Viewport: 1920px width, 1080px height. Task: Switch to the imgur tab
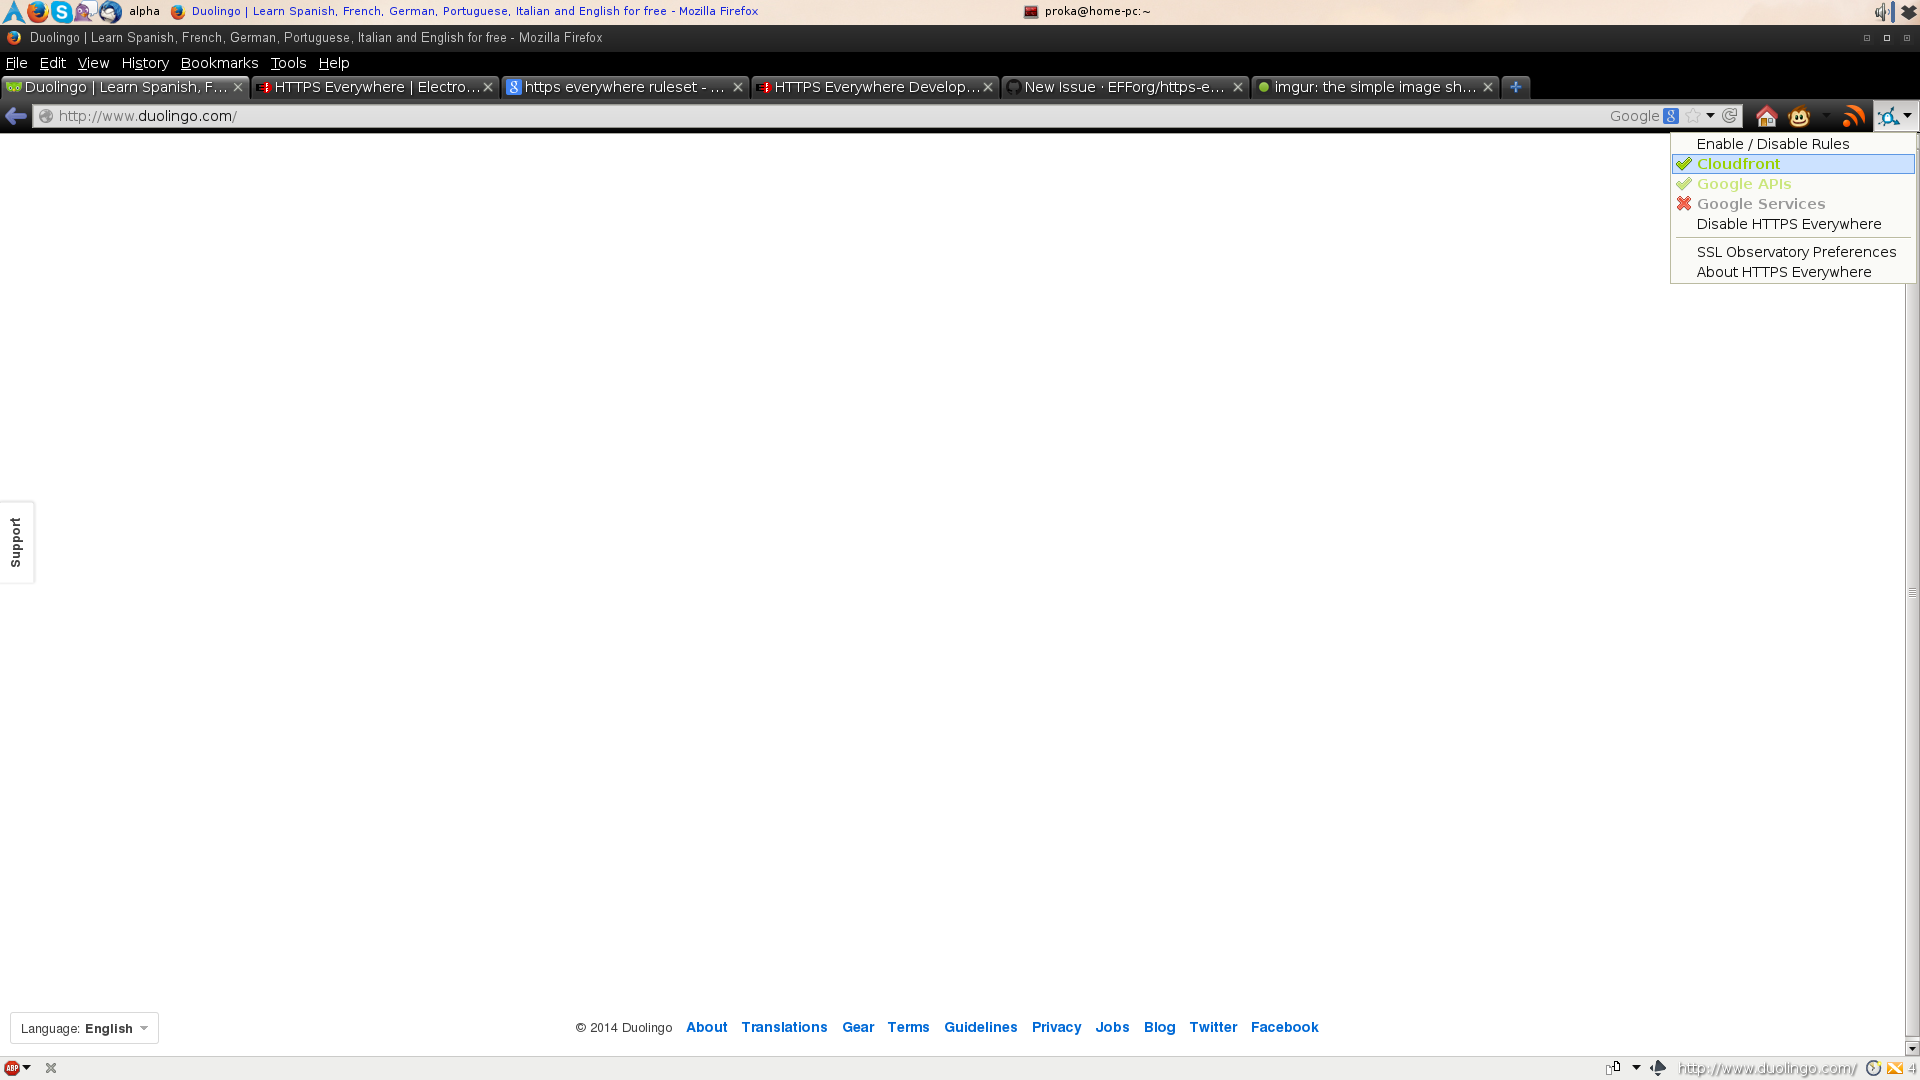pyautogui.click(x=1375, y=87)
